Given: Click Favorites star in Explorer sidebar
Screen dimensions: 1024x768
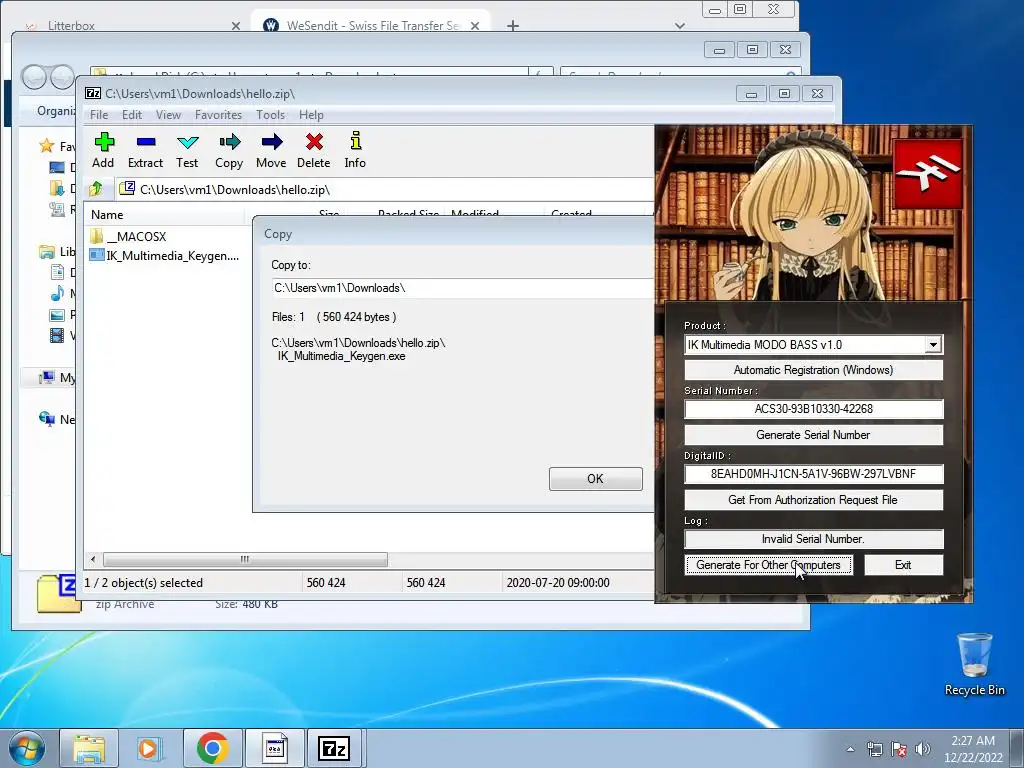Looking at the screenshot, I should pyautogui.click(x=46, y=146).
